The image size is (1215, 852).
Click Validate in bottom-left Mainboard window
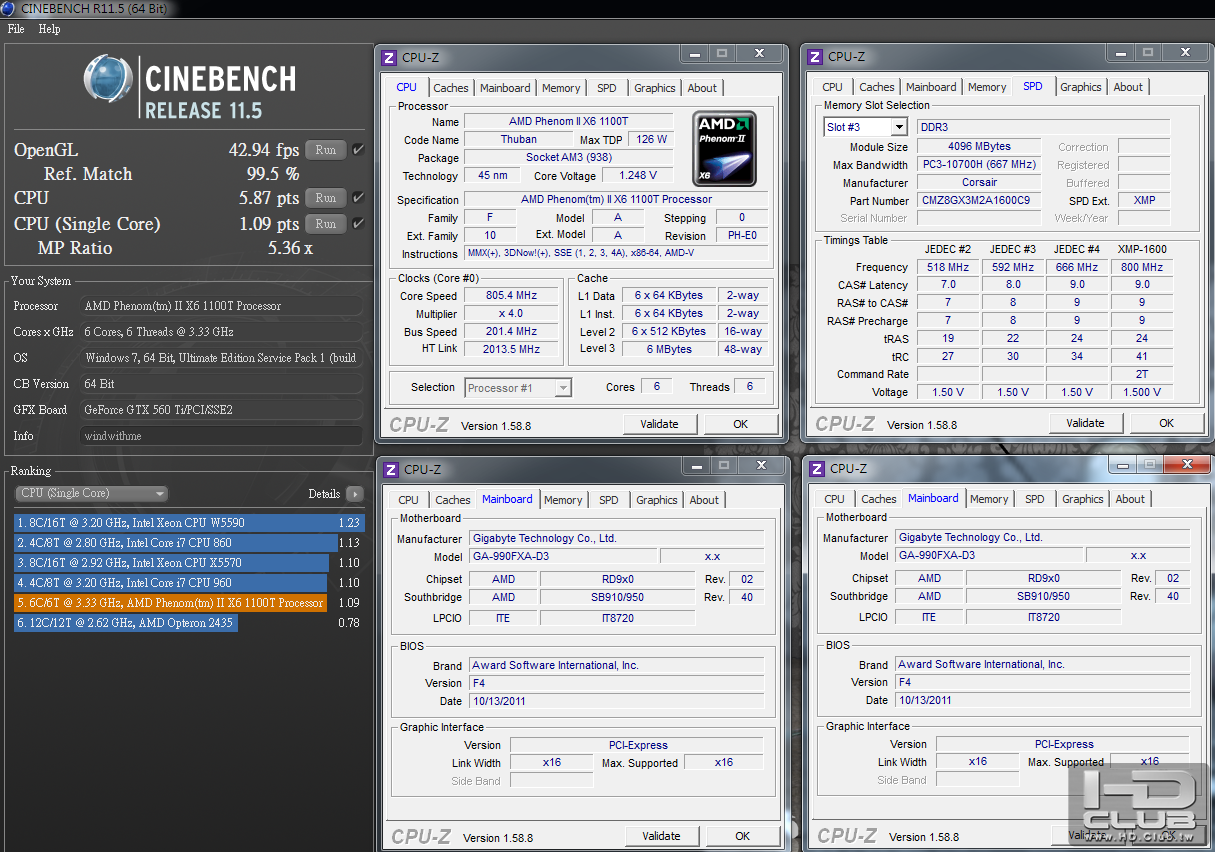point(662,836)
